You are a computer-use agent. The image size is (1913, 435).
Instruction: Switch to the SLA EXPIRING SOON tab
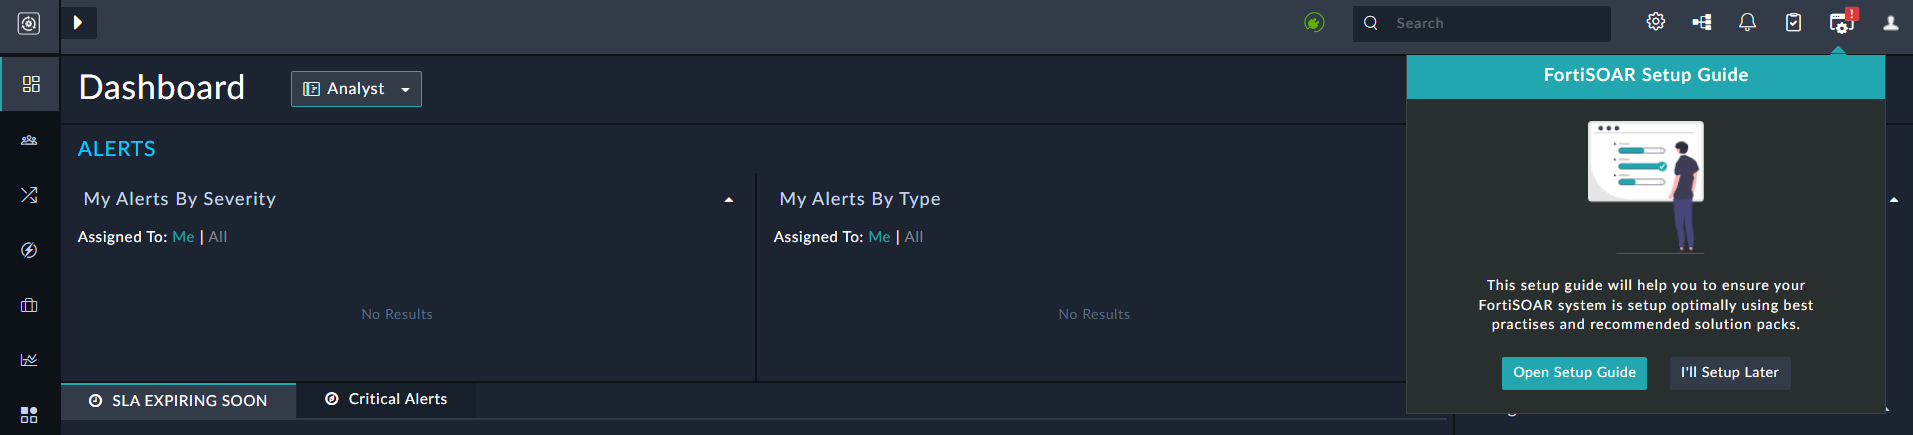(179, 401)
